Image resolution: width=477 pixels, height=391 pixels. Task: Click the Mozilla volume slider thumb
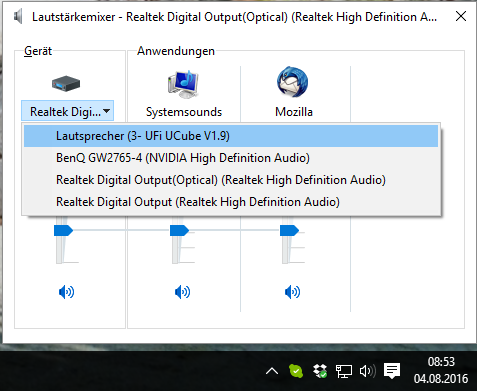289,231
